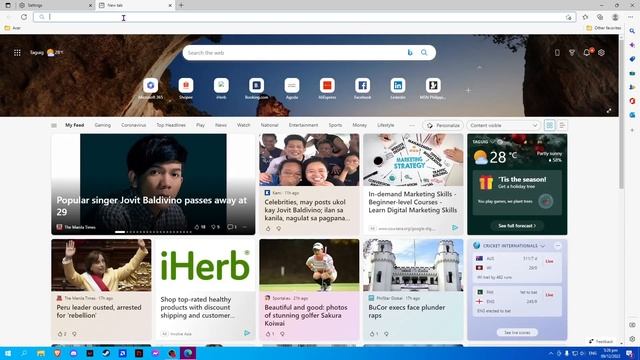Open the app launcher grid icon

tap(17, 53)
